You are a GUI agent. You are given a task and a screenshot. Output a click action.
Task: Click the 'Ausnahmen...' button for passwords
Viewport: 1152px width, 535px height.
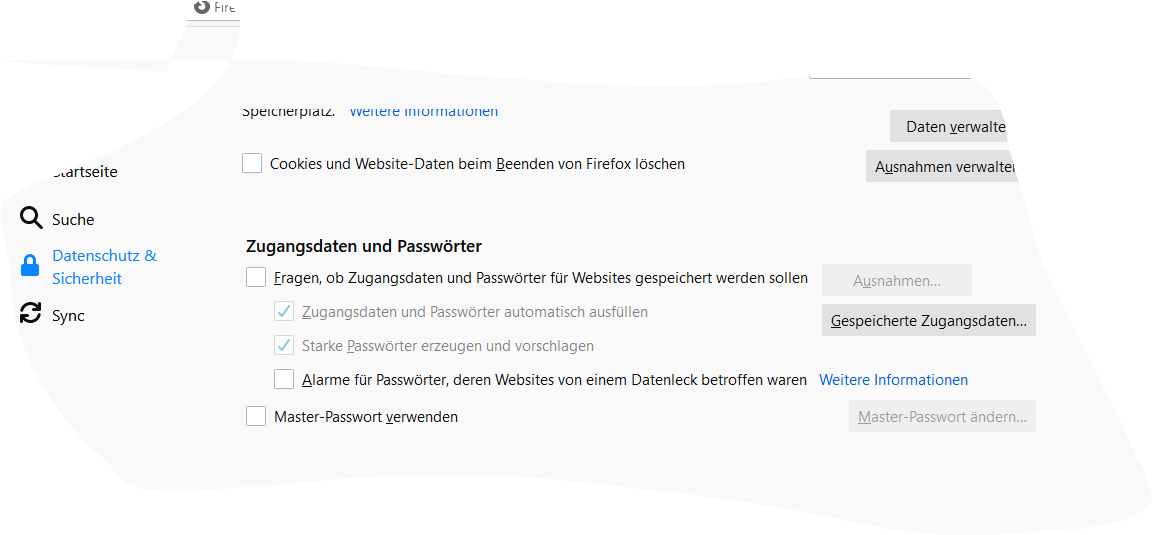pyautogui.click(x=897, y=281)
